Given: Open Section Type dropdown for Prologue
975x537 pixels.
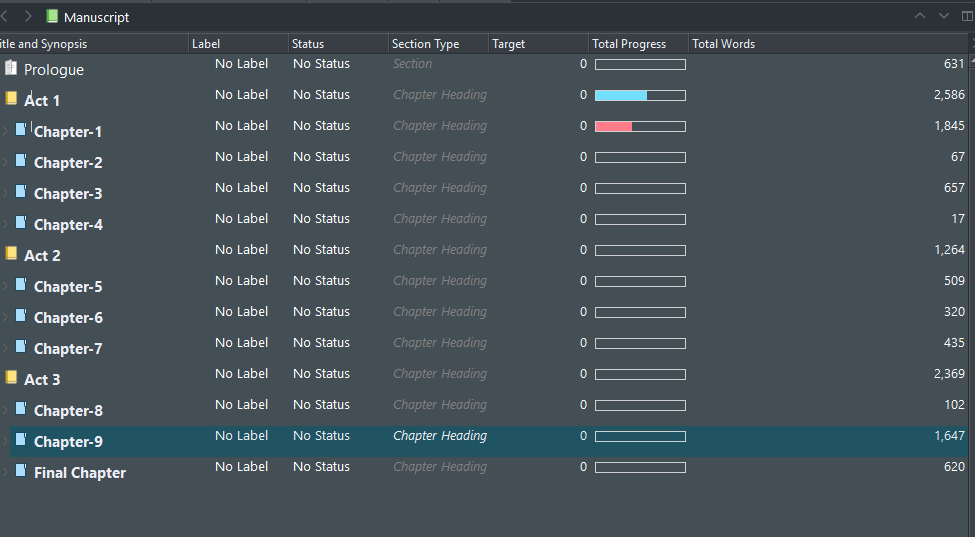Looking at the screenshot, I should pos(412,63).
